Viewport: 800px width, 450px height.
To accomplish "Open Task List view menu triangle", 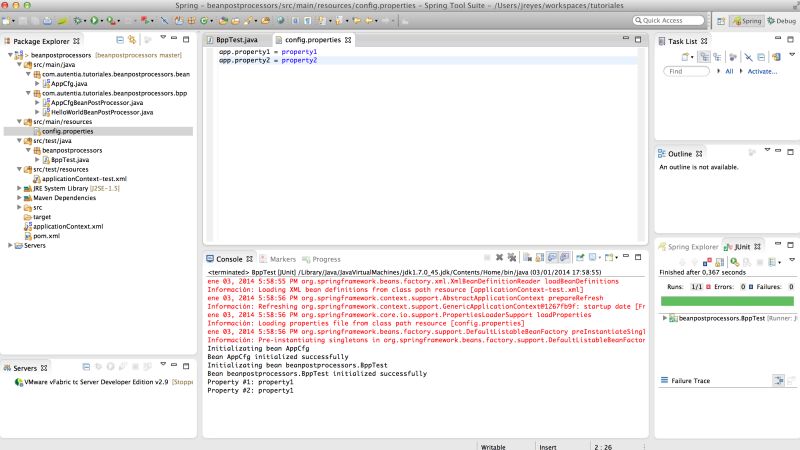I will tap(792, 54).
